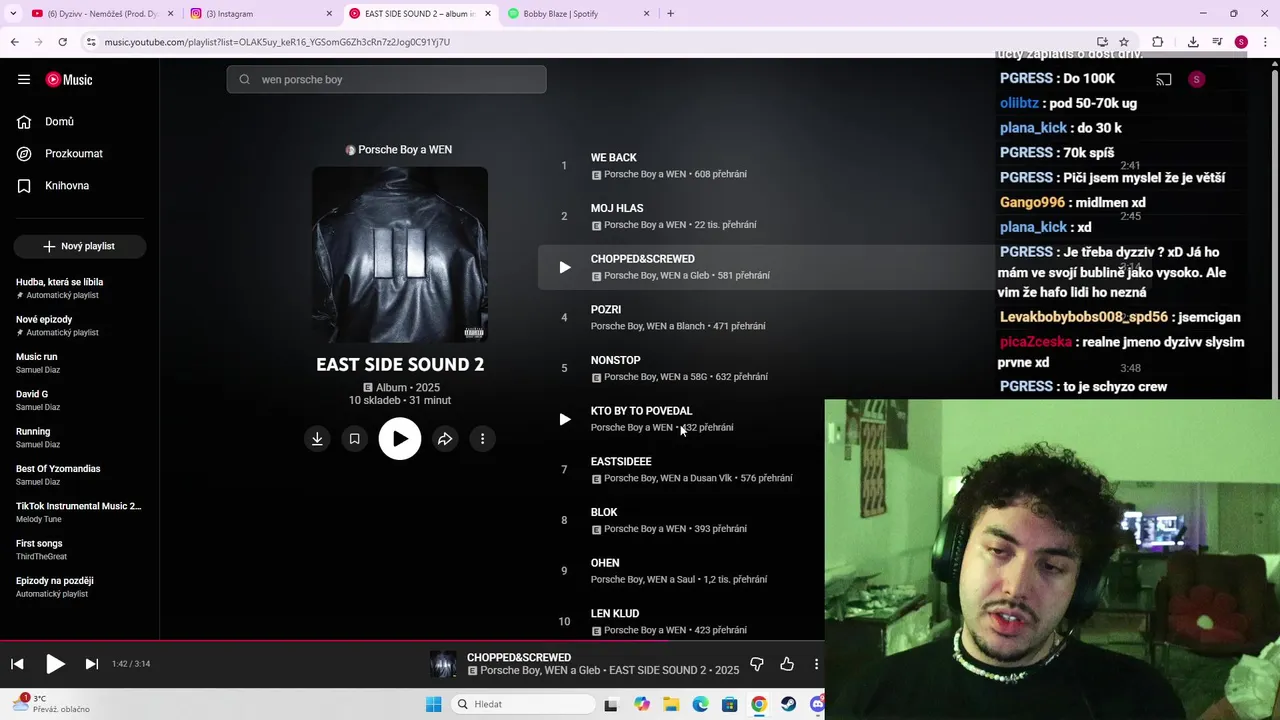This screenshot has height=720, width=1280.
Task: Open Microsoft Edge from taskbar
Action: pos(700,704)
